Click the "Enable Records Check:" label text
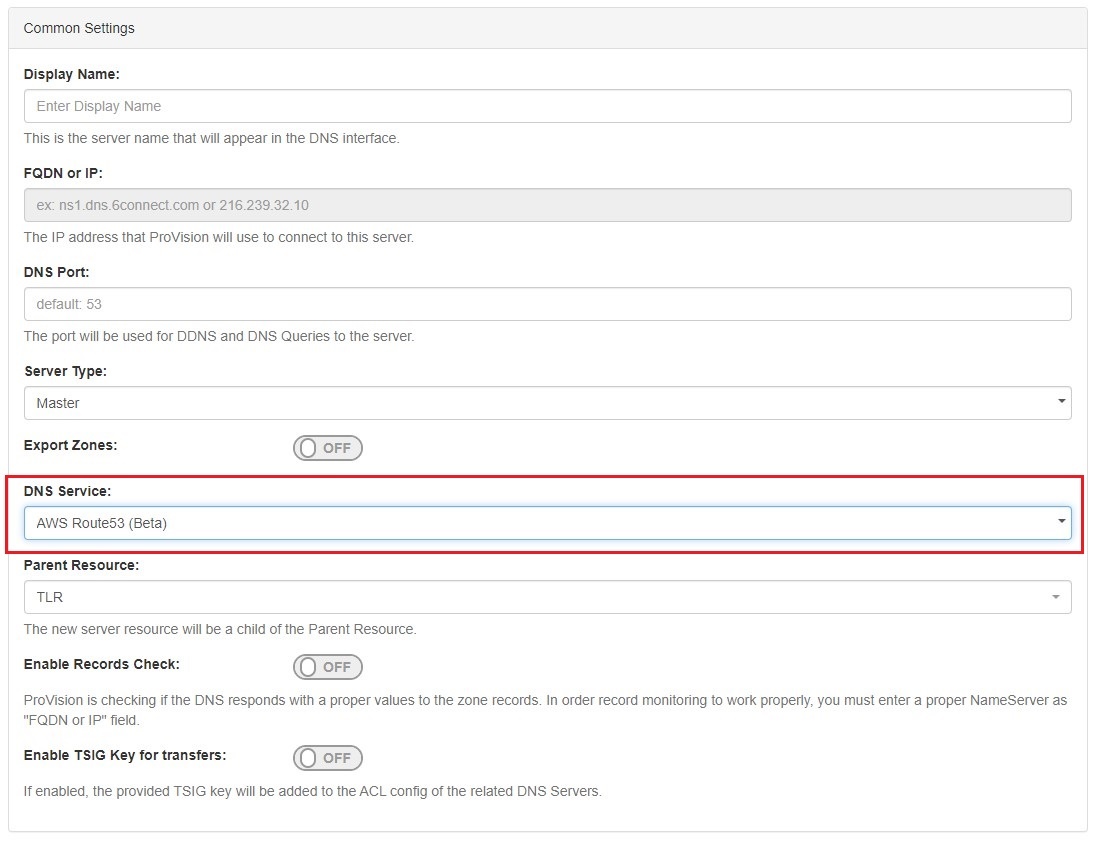 click(x=102, y=664)
